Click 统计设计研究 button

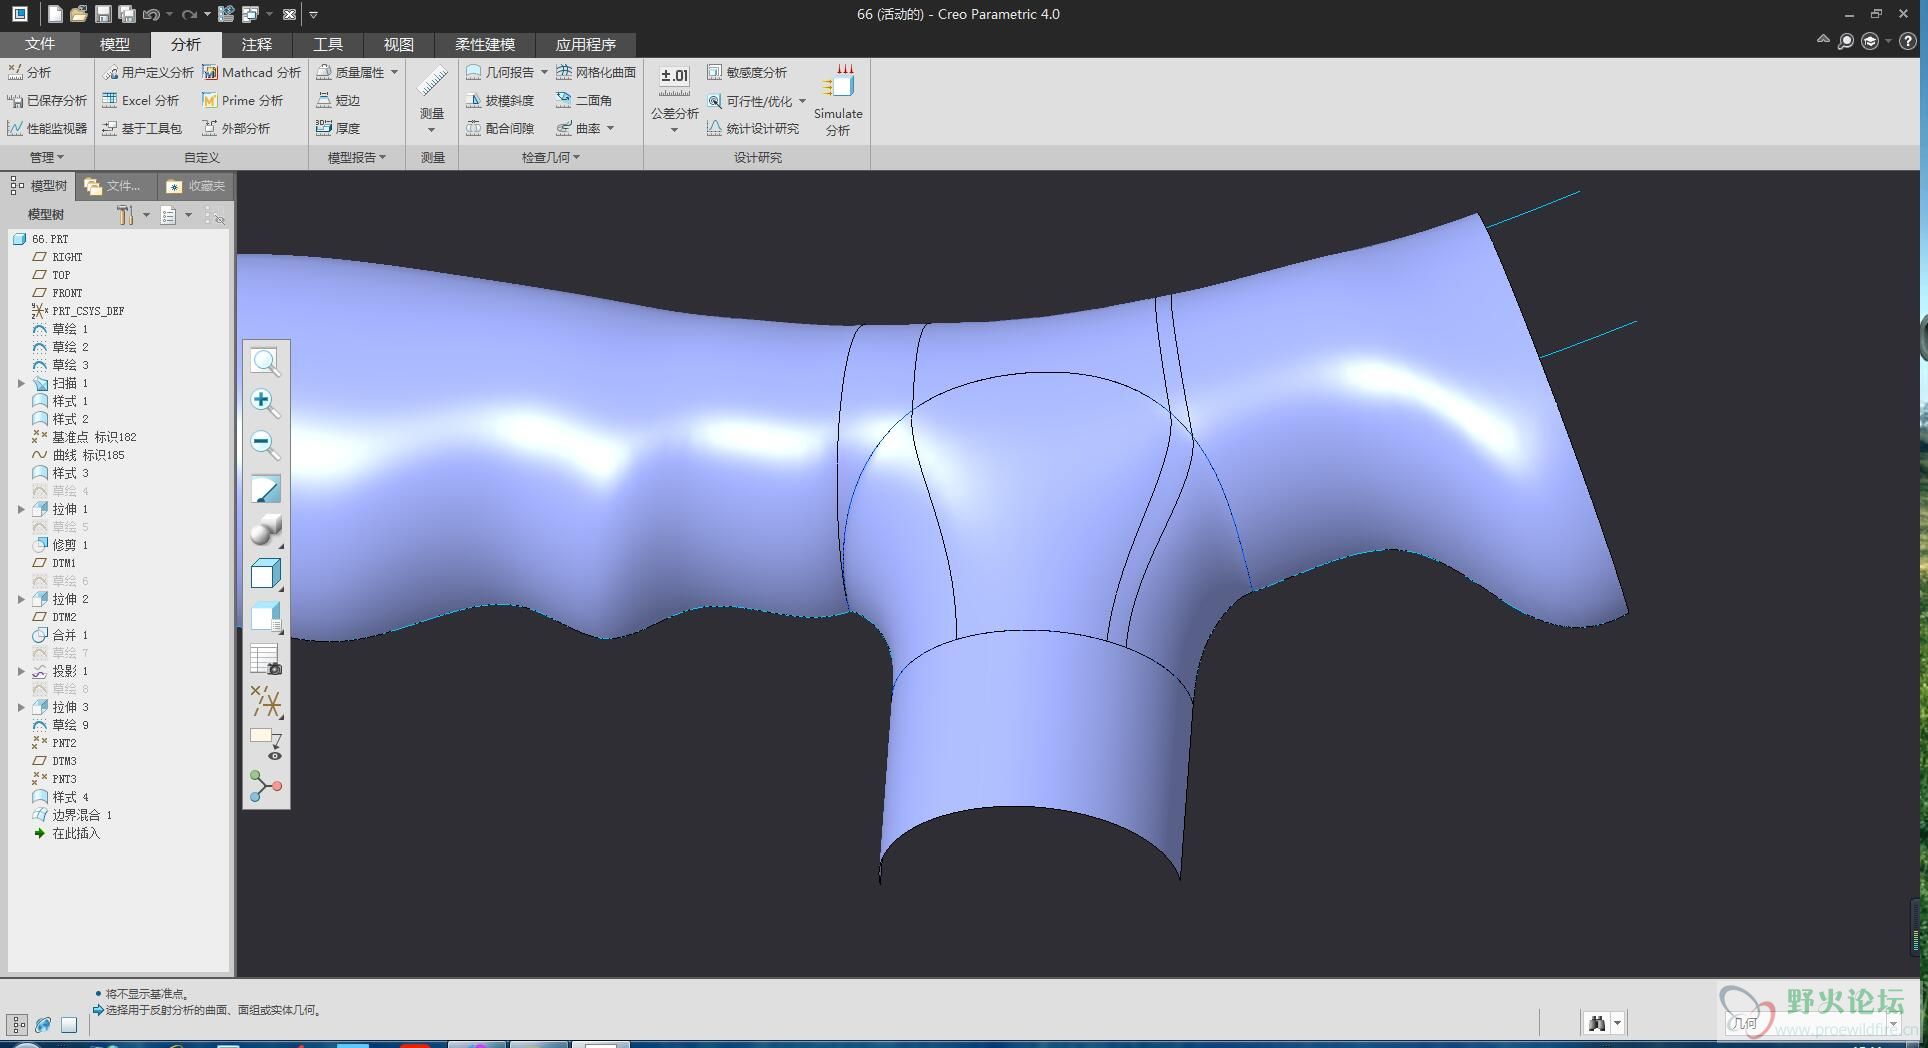pos(753,128)
